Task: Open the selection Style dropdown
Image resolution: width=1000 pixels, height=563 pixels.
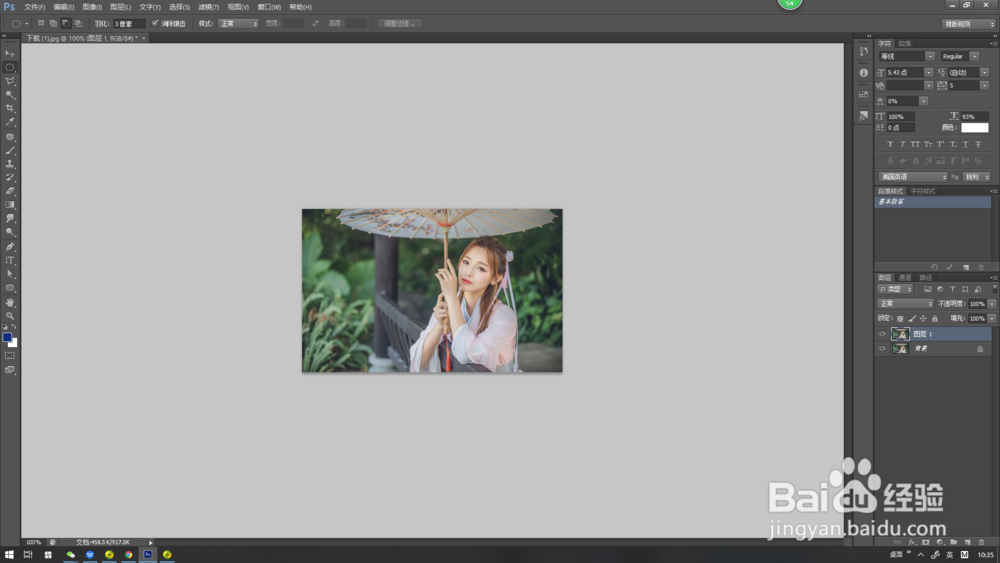Action: tap(239, 24)
